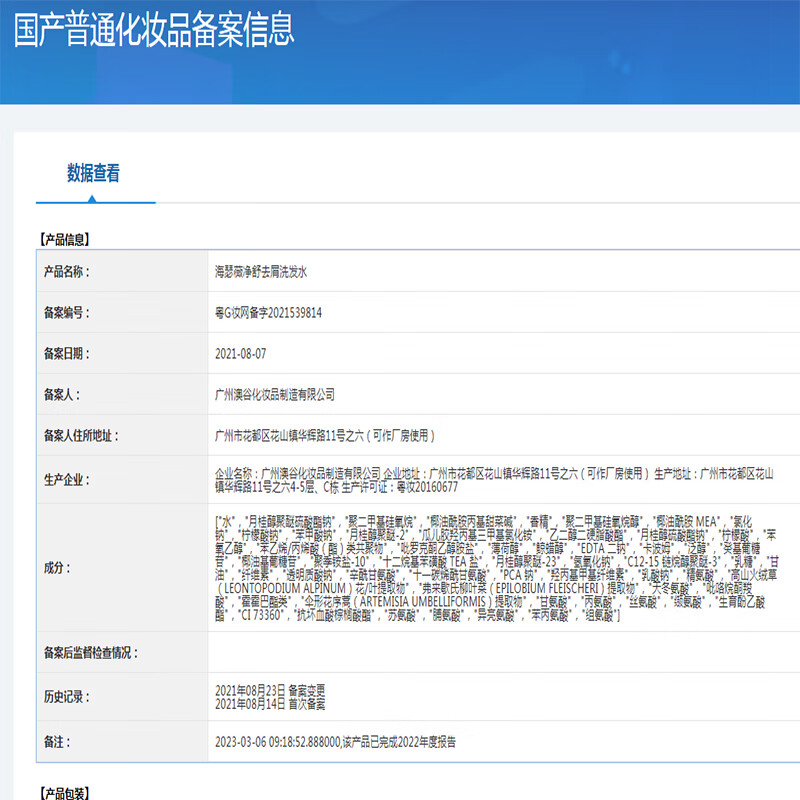Click the 国产普通化妆品备案信息 page title
800x800 pixels.
154,30
